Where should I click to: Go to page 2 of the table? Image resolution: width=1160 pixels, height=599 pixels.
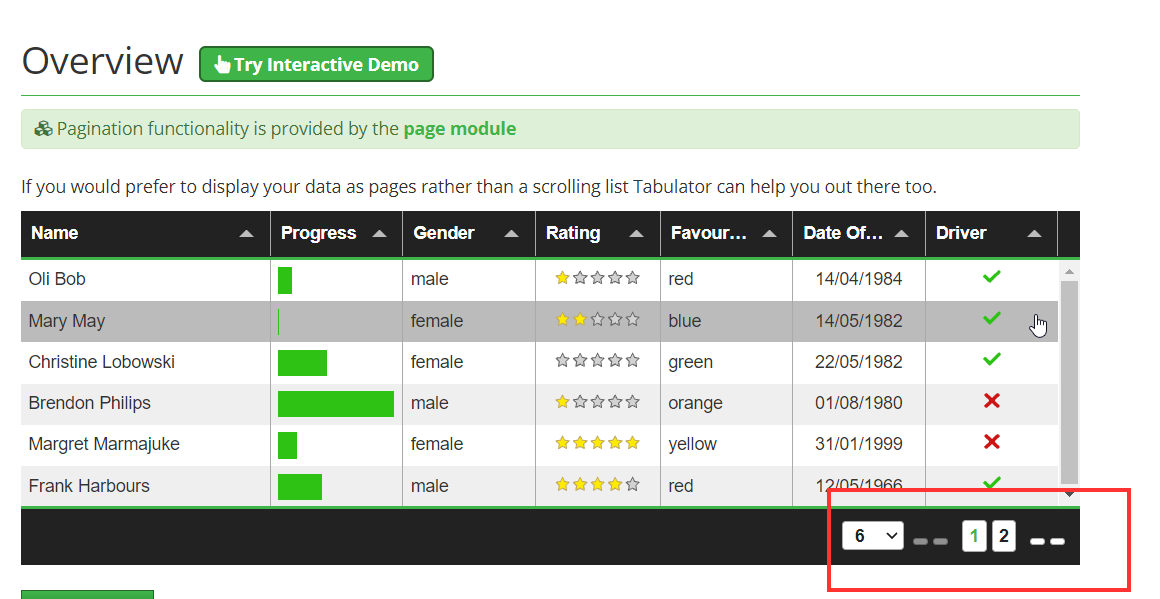[x=1004, y=536]
